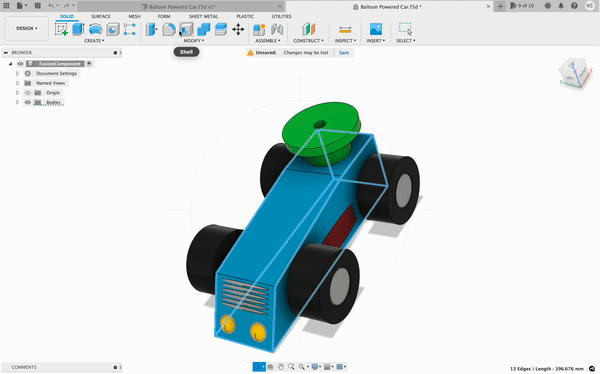Open the Display Settings dropdown

click(x=316, y=367)
